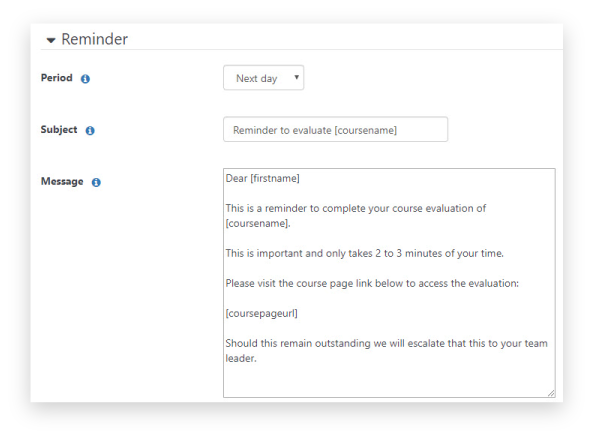Open the Period dropdown showing Next day
Image resolution: width=593 pixels, height=439 pixels.
click(264, 78)
